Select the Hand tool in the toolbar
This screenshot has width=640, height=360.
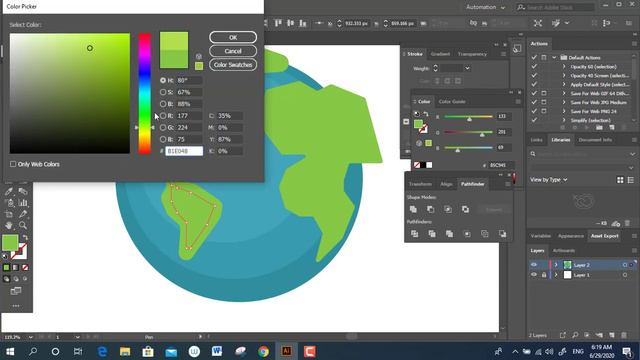click(9, 225)
